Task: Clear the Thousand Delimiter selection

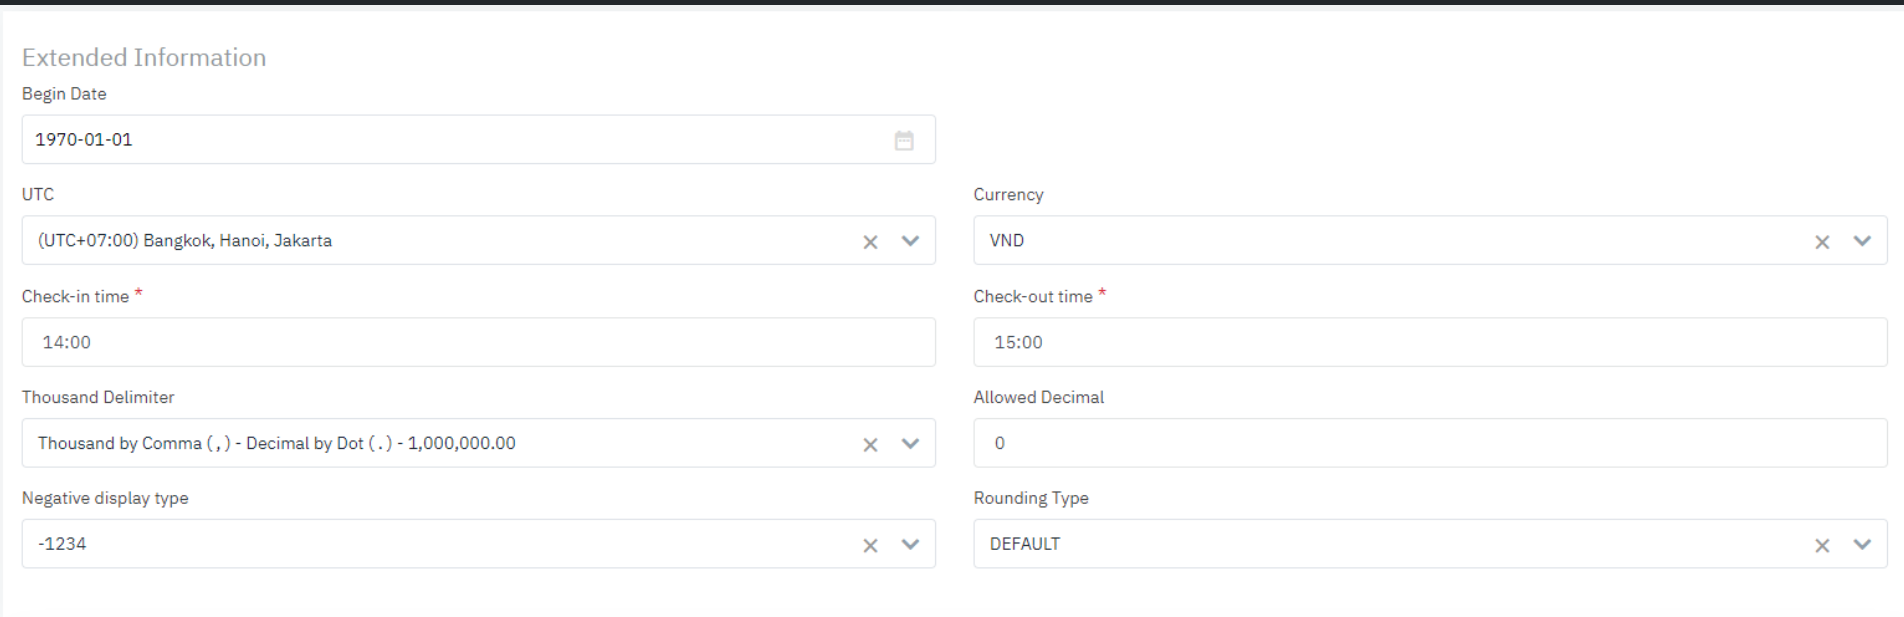Action: coord(870,445)
